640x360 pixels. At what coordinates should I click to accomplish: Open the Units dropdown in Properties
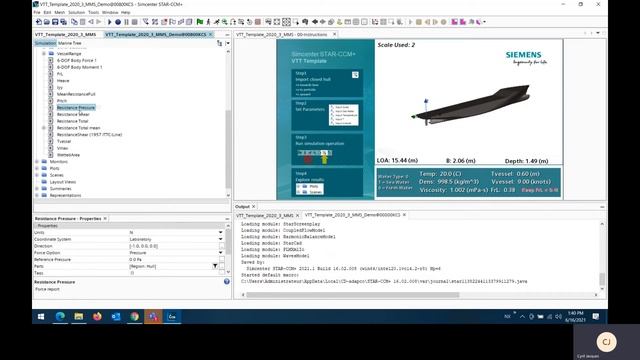[220, 232]
